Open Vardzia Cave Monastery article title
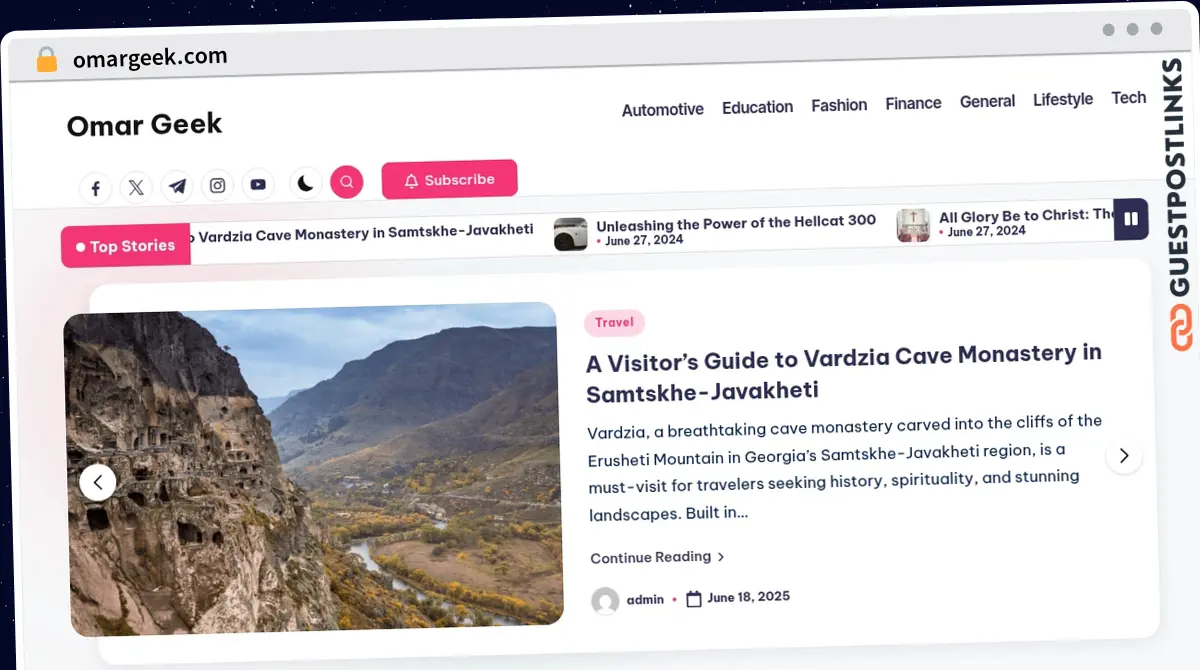The width and height of the screenshot is (1200, 670). click(x=844, y=372)
